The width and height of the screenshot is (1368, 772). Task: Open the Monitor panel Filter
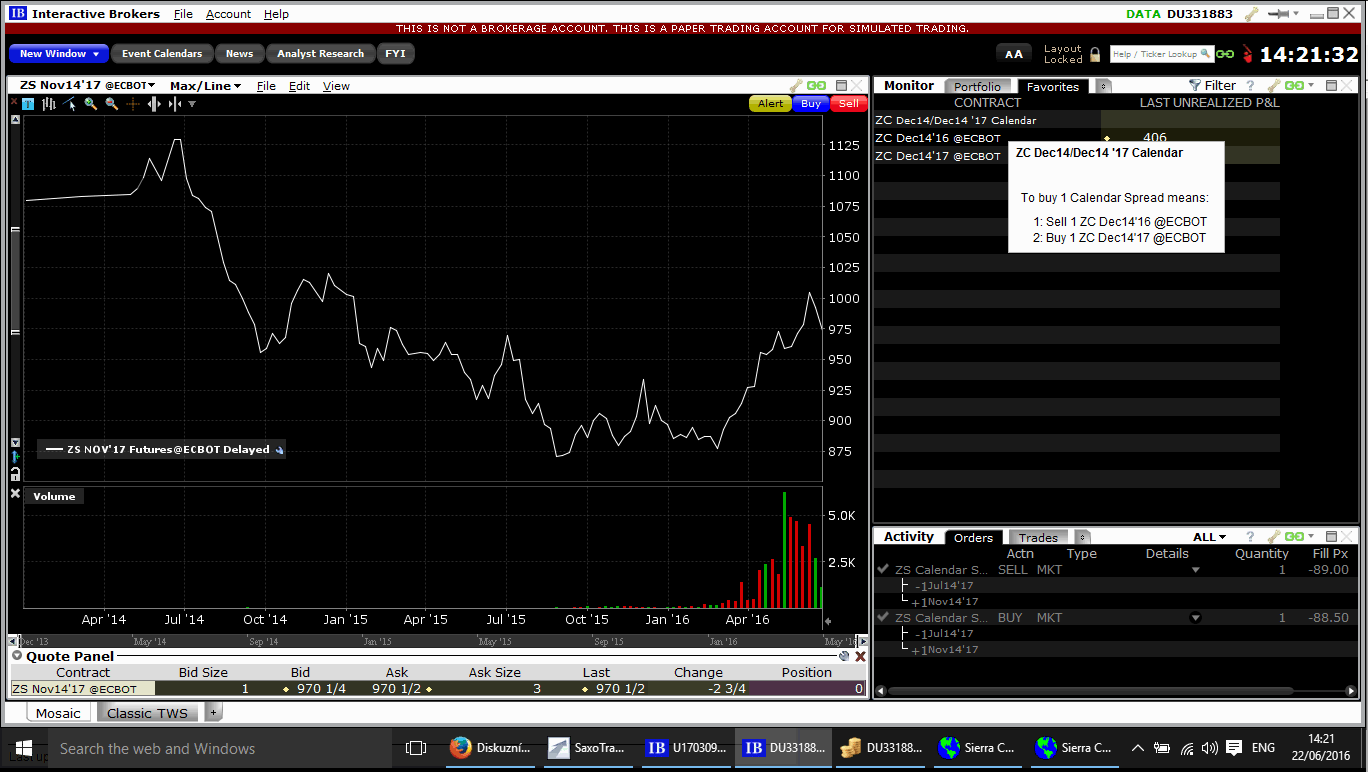point(1212,86)
